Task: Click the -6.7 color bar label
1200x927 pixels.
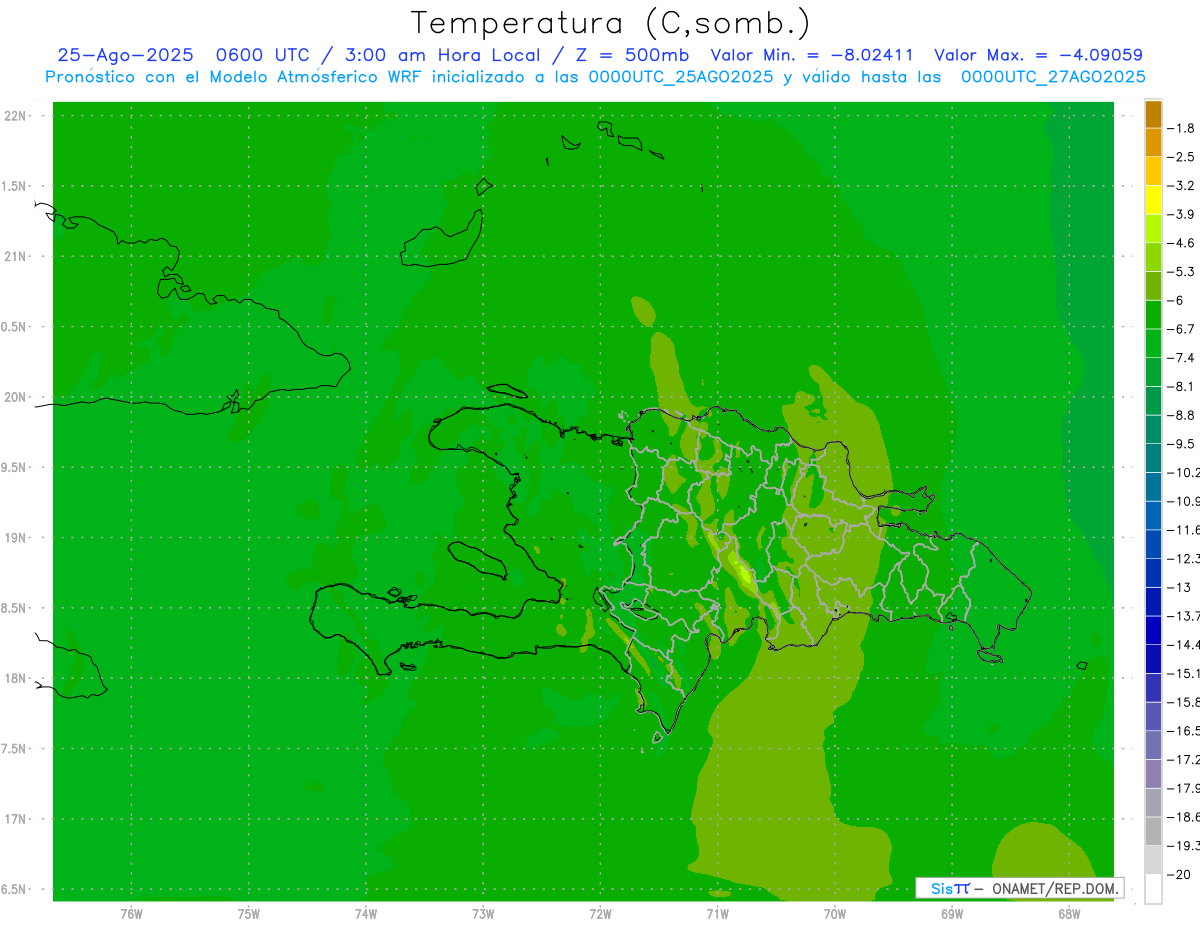Action: [x=1183, y=329]
